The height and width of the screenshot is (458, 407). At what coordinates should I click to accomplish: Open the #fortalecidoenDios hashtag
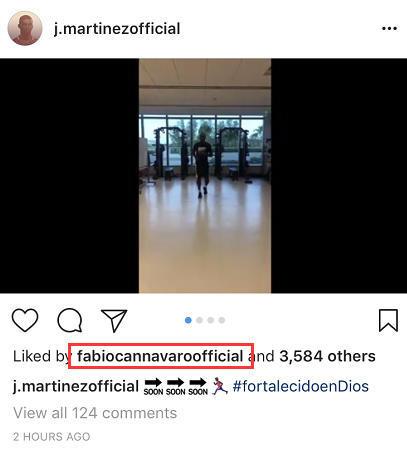(x=301, y=386)
